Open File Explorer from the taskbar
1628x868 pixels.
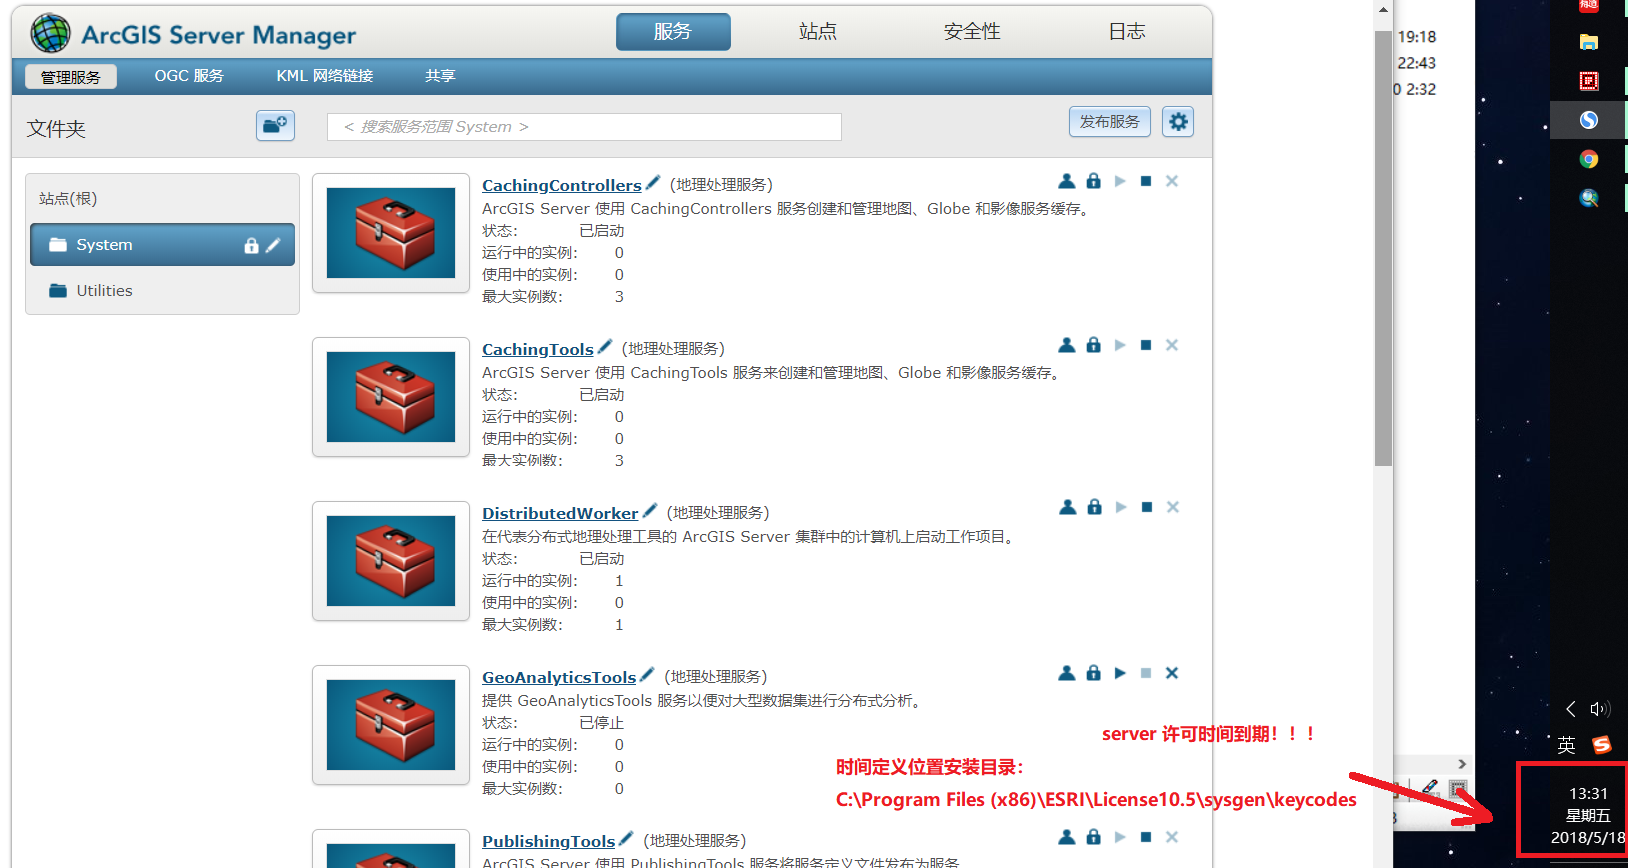coord(1589,42)
